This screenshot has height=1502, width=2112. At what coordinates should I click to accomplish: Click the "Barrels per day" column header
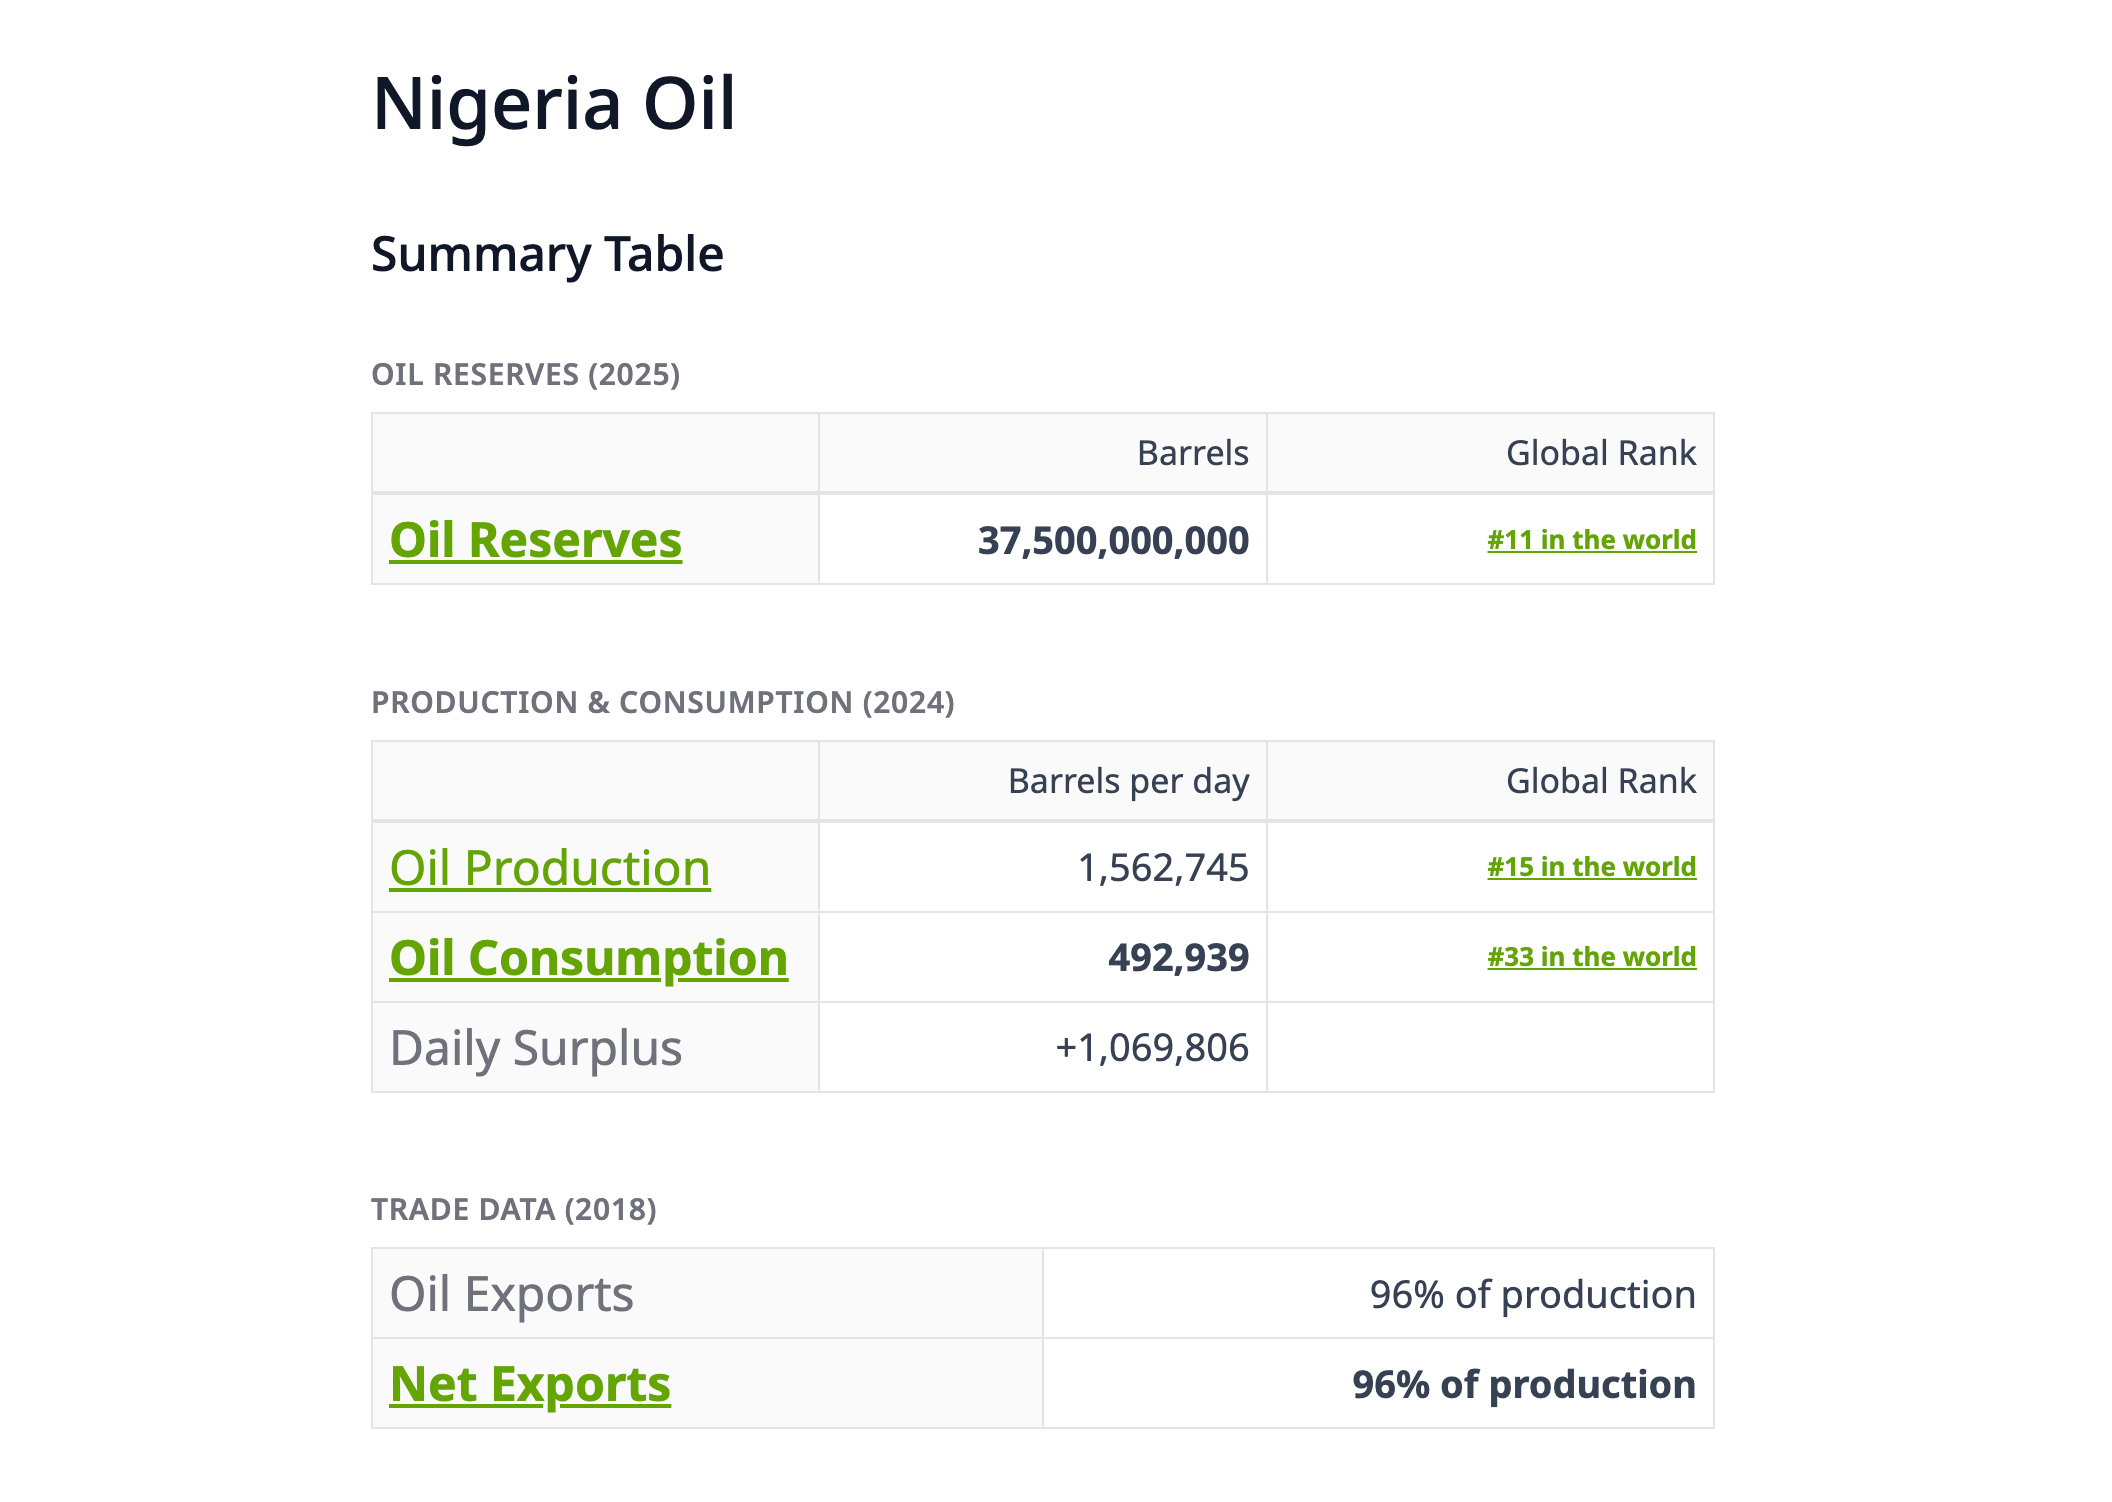(1128, 781)
